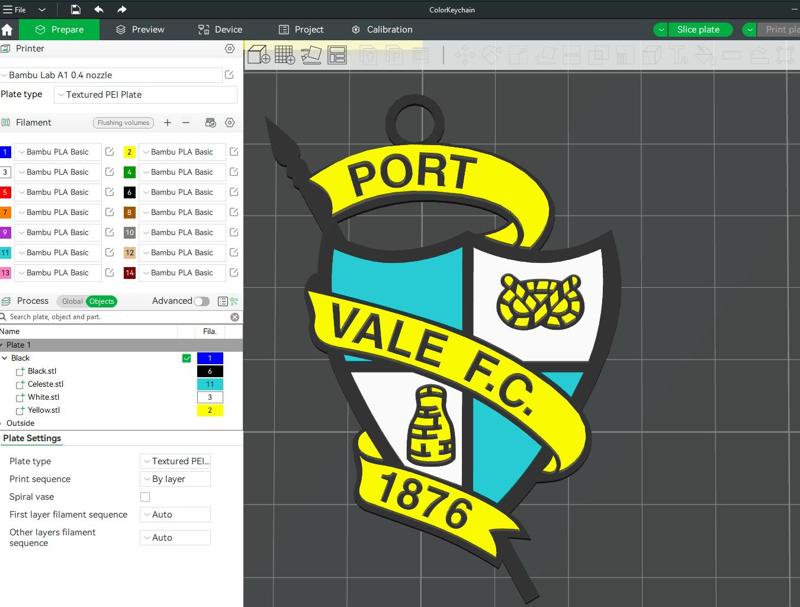Remove a filament with the minus icon
Screen dimensions: 800x607
(x=186, y=122)
